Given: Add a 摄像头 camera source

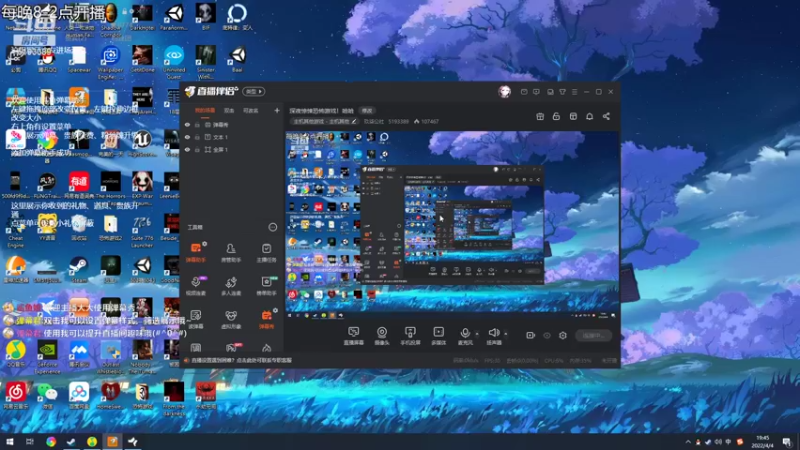Looking at the screenshot, I should tap(382, 336).
